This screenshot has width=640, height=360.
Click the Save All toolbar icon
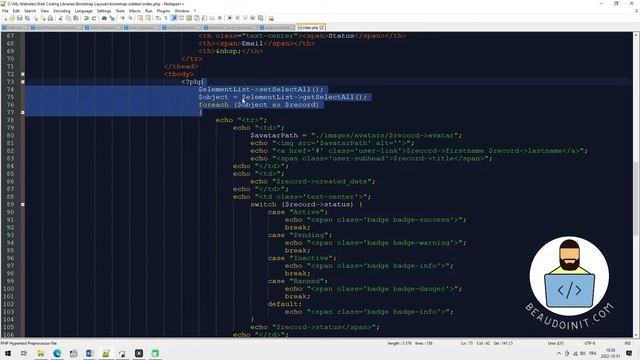pos(27,18)
